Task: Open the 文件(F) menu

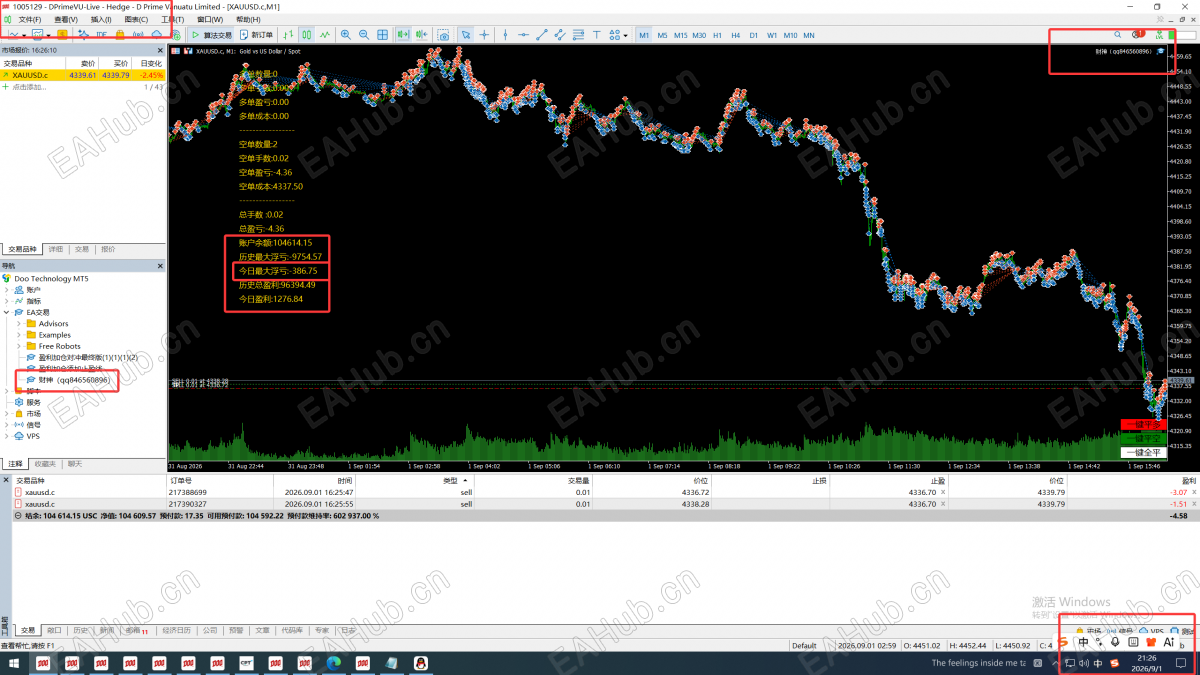Action: pyautogui.click(x=29, y=19)
